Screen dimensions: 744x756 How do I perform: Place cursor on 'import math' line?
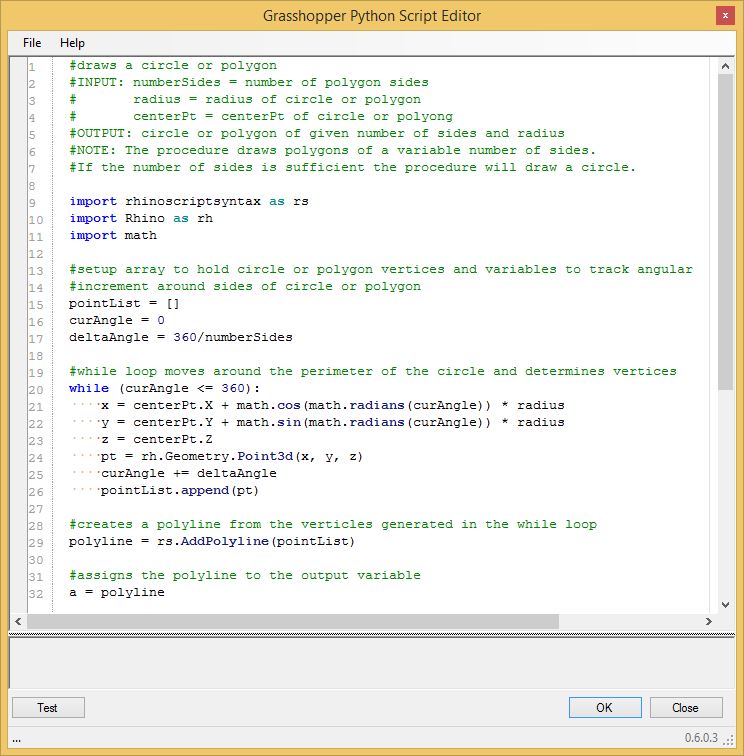113,235
